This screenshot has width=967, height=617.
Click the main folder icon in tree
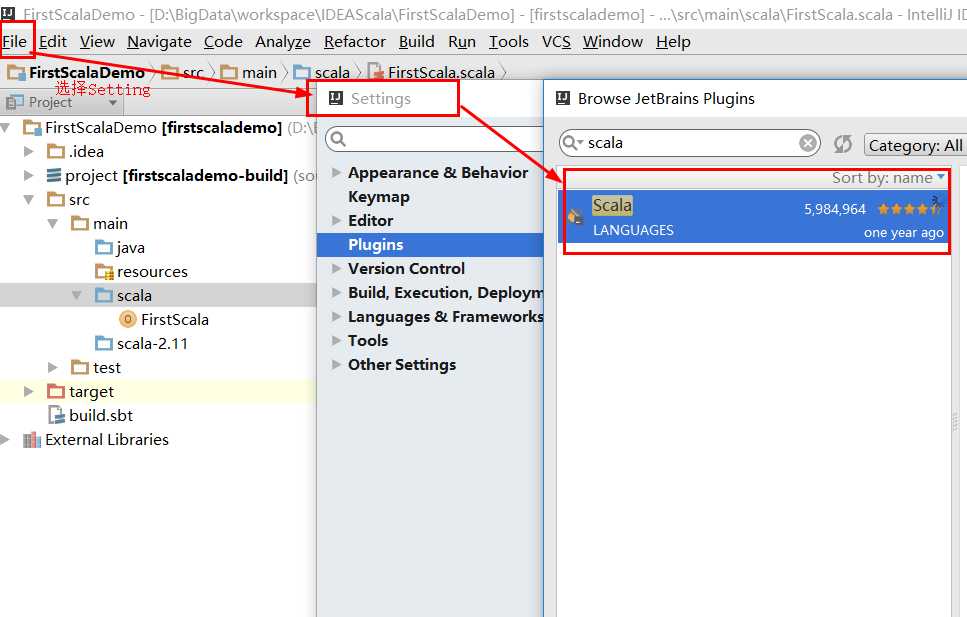[x=80, y=223]
